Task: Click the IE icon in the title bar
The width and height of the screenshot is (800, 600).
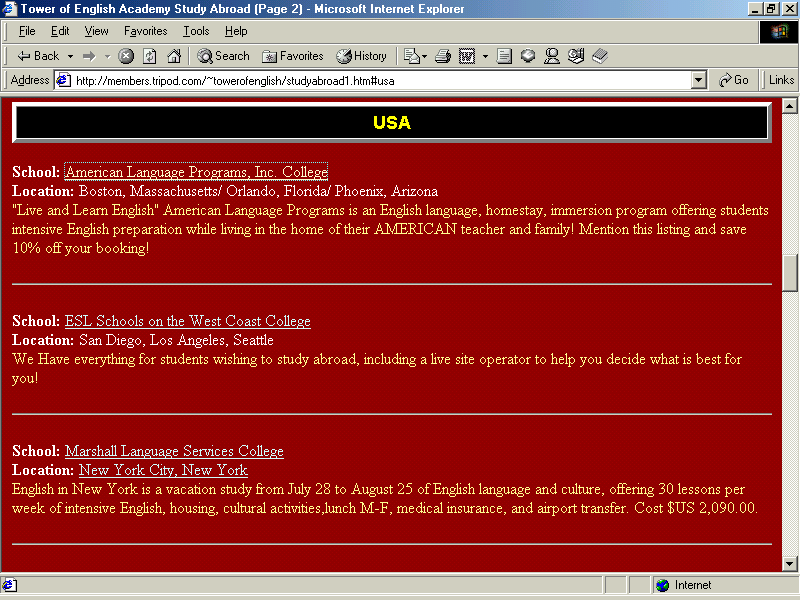Action: (10, 9)
